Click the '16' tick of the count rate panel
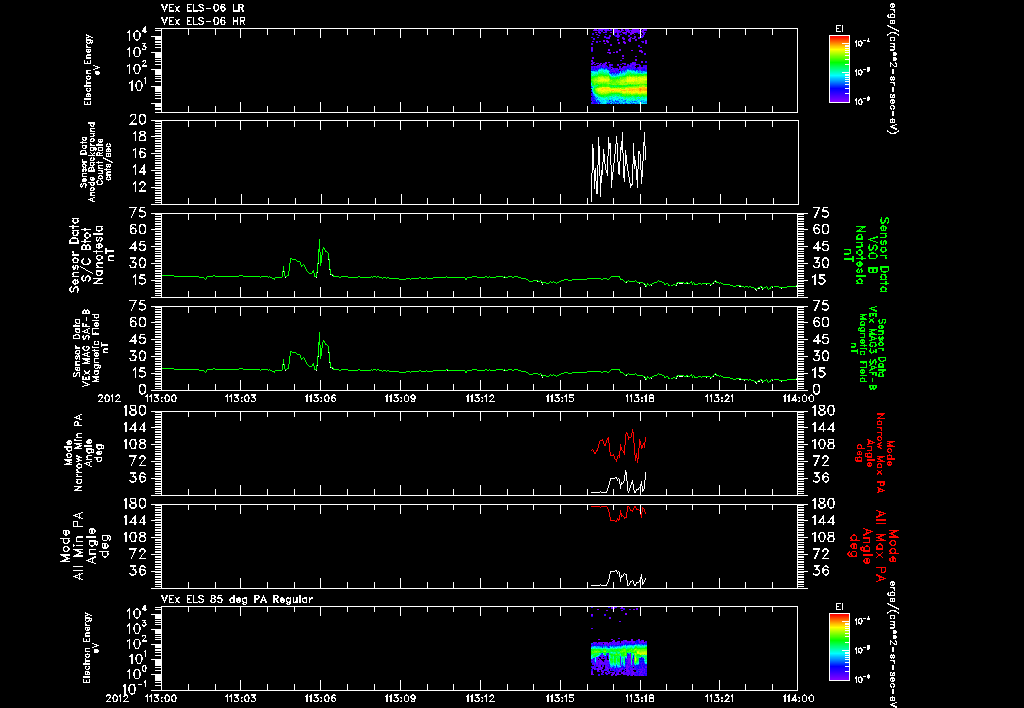Screen dimensions: 1024x708 [x=138, y=154]
